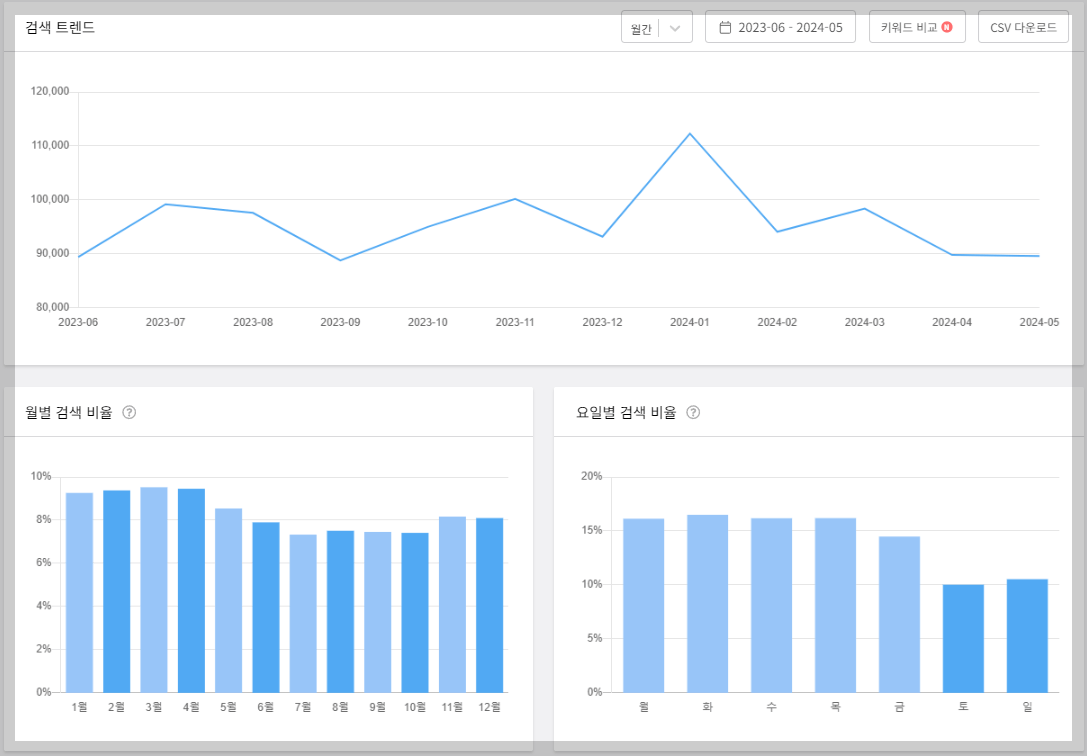This screenshot has height=756, width=1087.
Task: Click the 1월 bar in the monthly chart
Action: (80, 592)
